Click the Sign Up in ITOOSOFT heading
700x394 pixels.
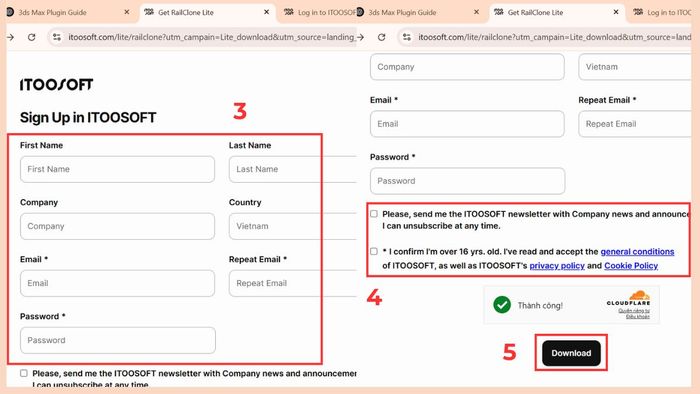88,117
